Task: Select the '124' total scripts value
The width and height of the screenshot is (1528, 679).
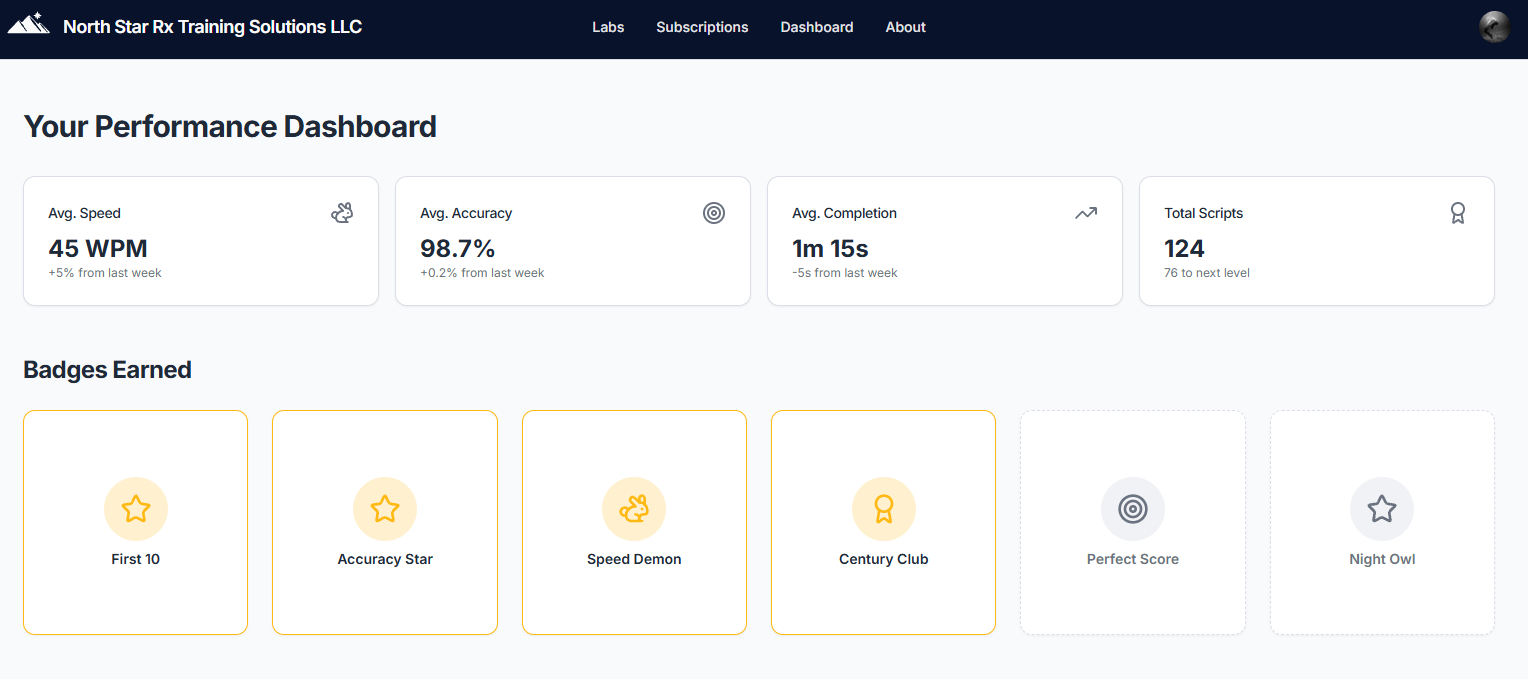Action: click(x=1184, y=248)
